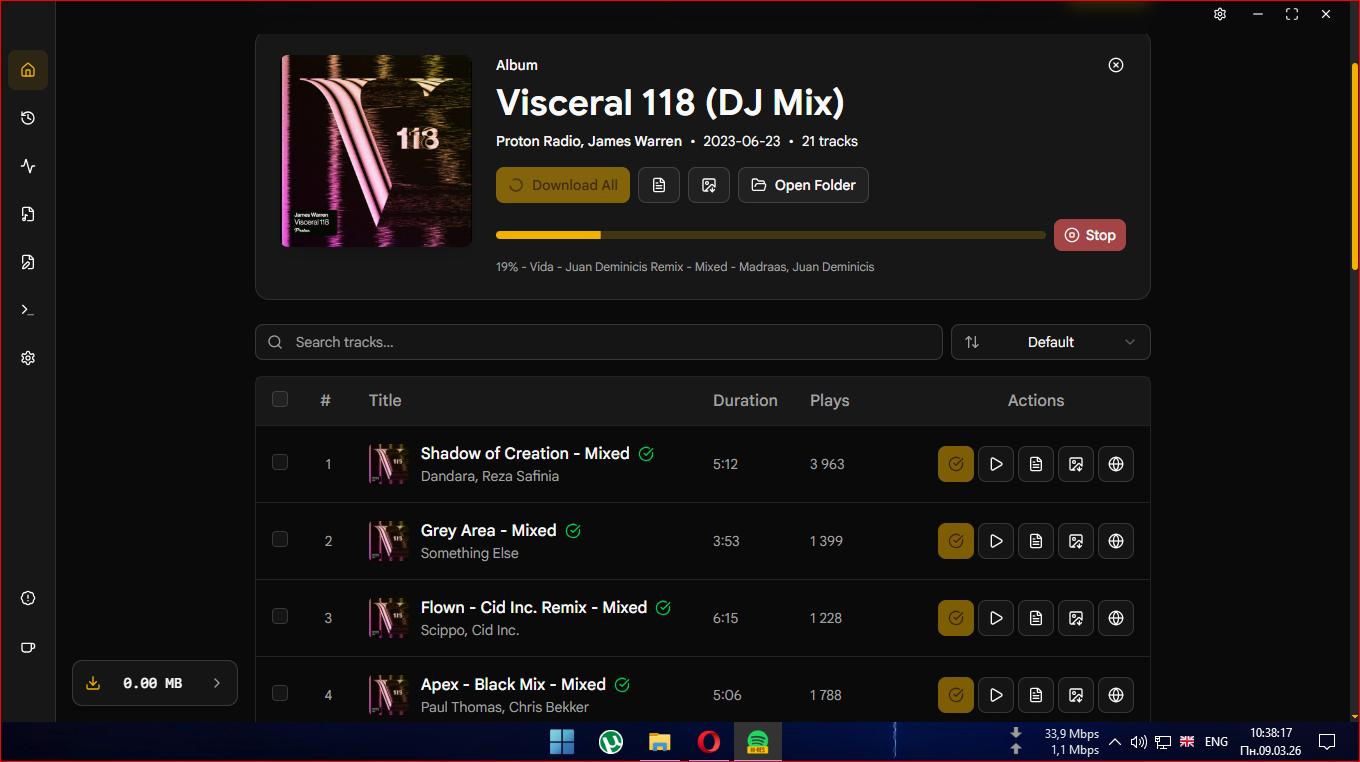Open the terminal console icon in sidebar
1360x762 pixels.
[28, 310]
